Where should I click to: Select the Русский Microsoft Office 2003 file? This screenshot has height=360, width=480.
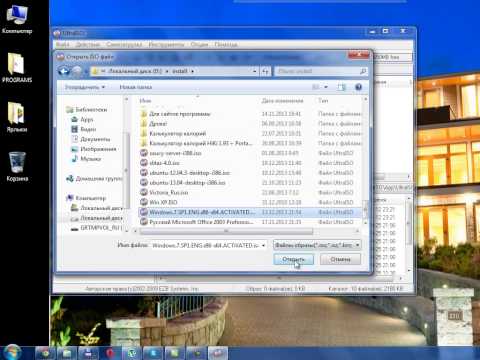pos(201,222)
